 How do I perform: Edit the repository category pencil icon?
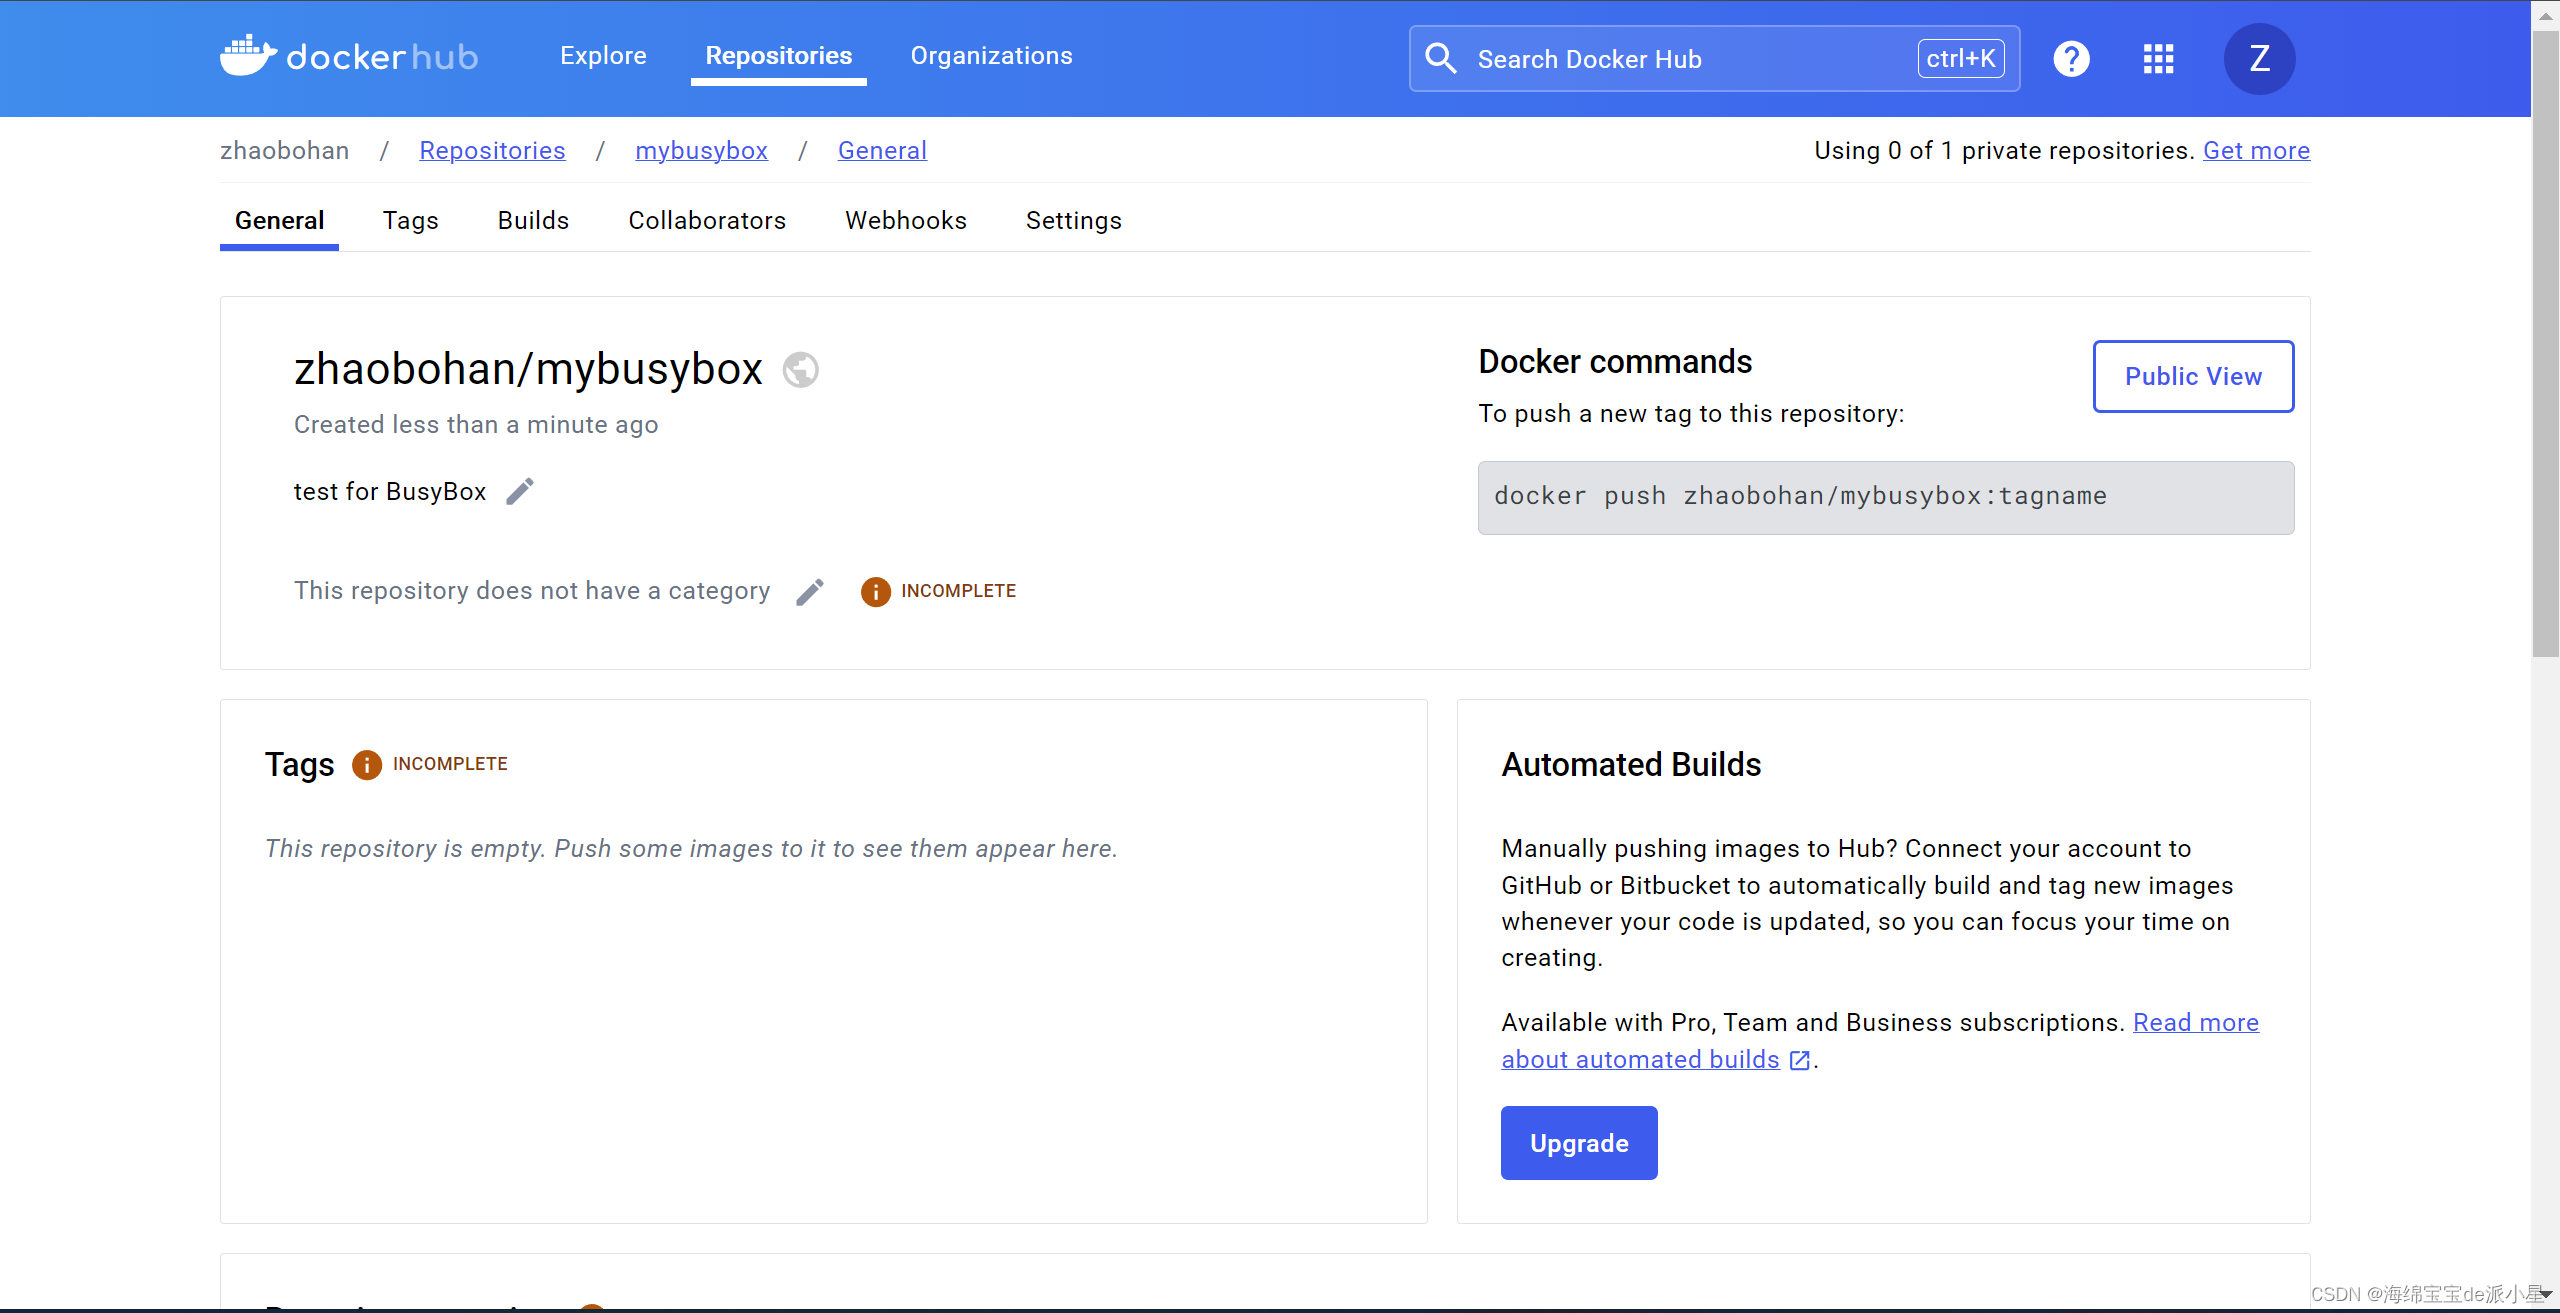(810, 592)
